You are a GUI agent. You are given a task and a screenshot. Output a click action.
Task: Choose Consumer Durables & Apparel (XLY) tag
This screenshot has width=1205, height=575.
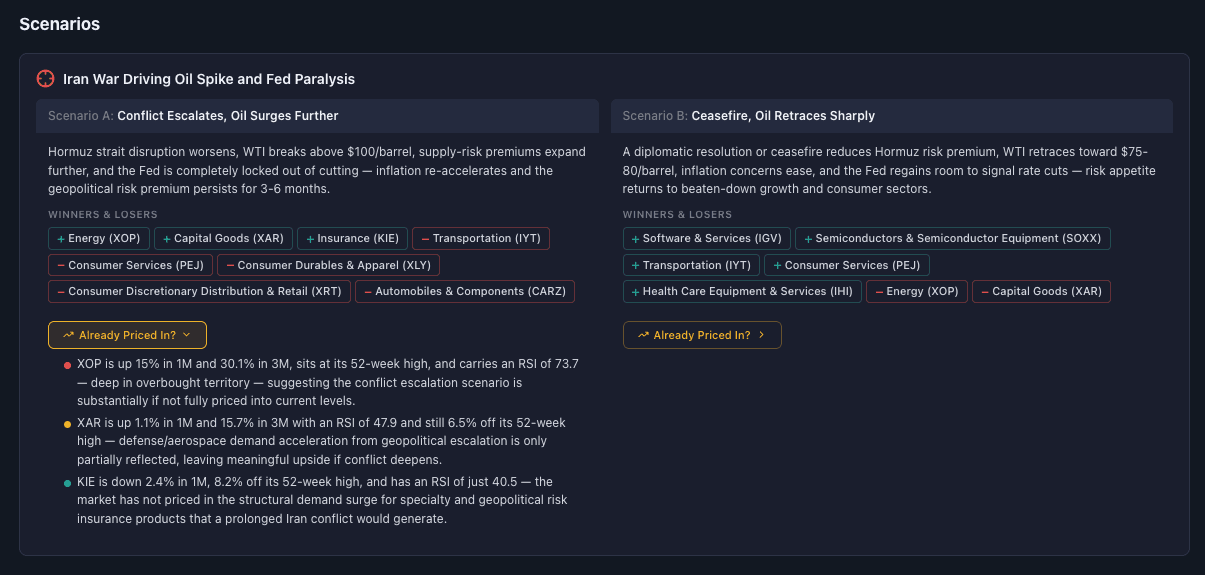tap(328, 265)
